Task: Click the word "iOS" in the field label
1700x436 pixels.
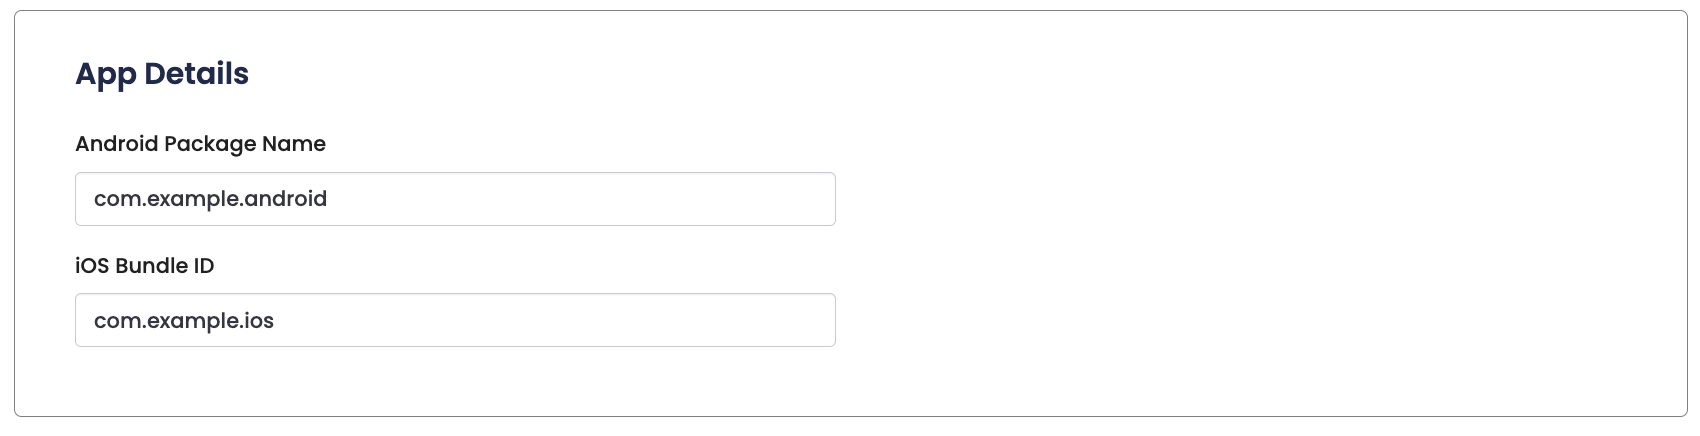Action: click(x=92, y=266)
